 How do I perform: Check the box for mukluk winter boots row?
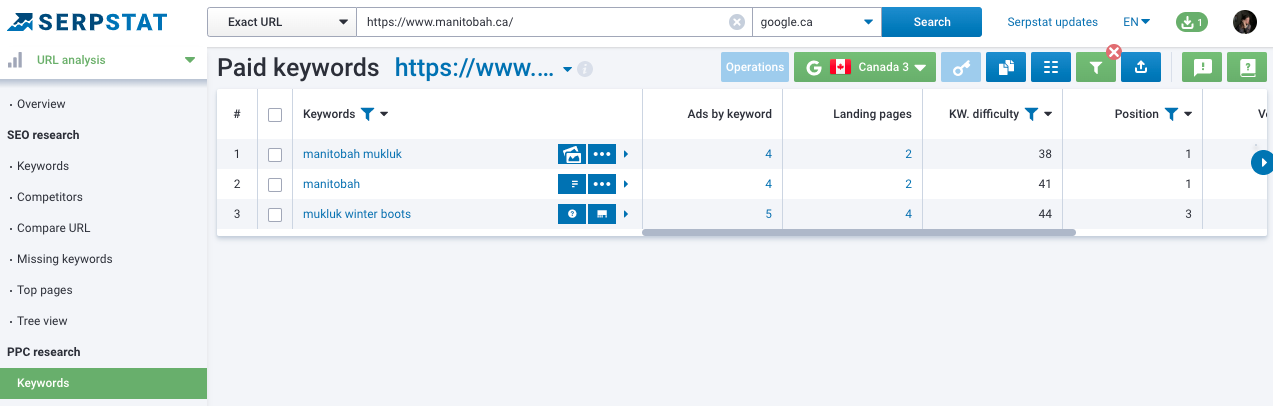tap(275, 215)
